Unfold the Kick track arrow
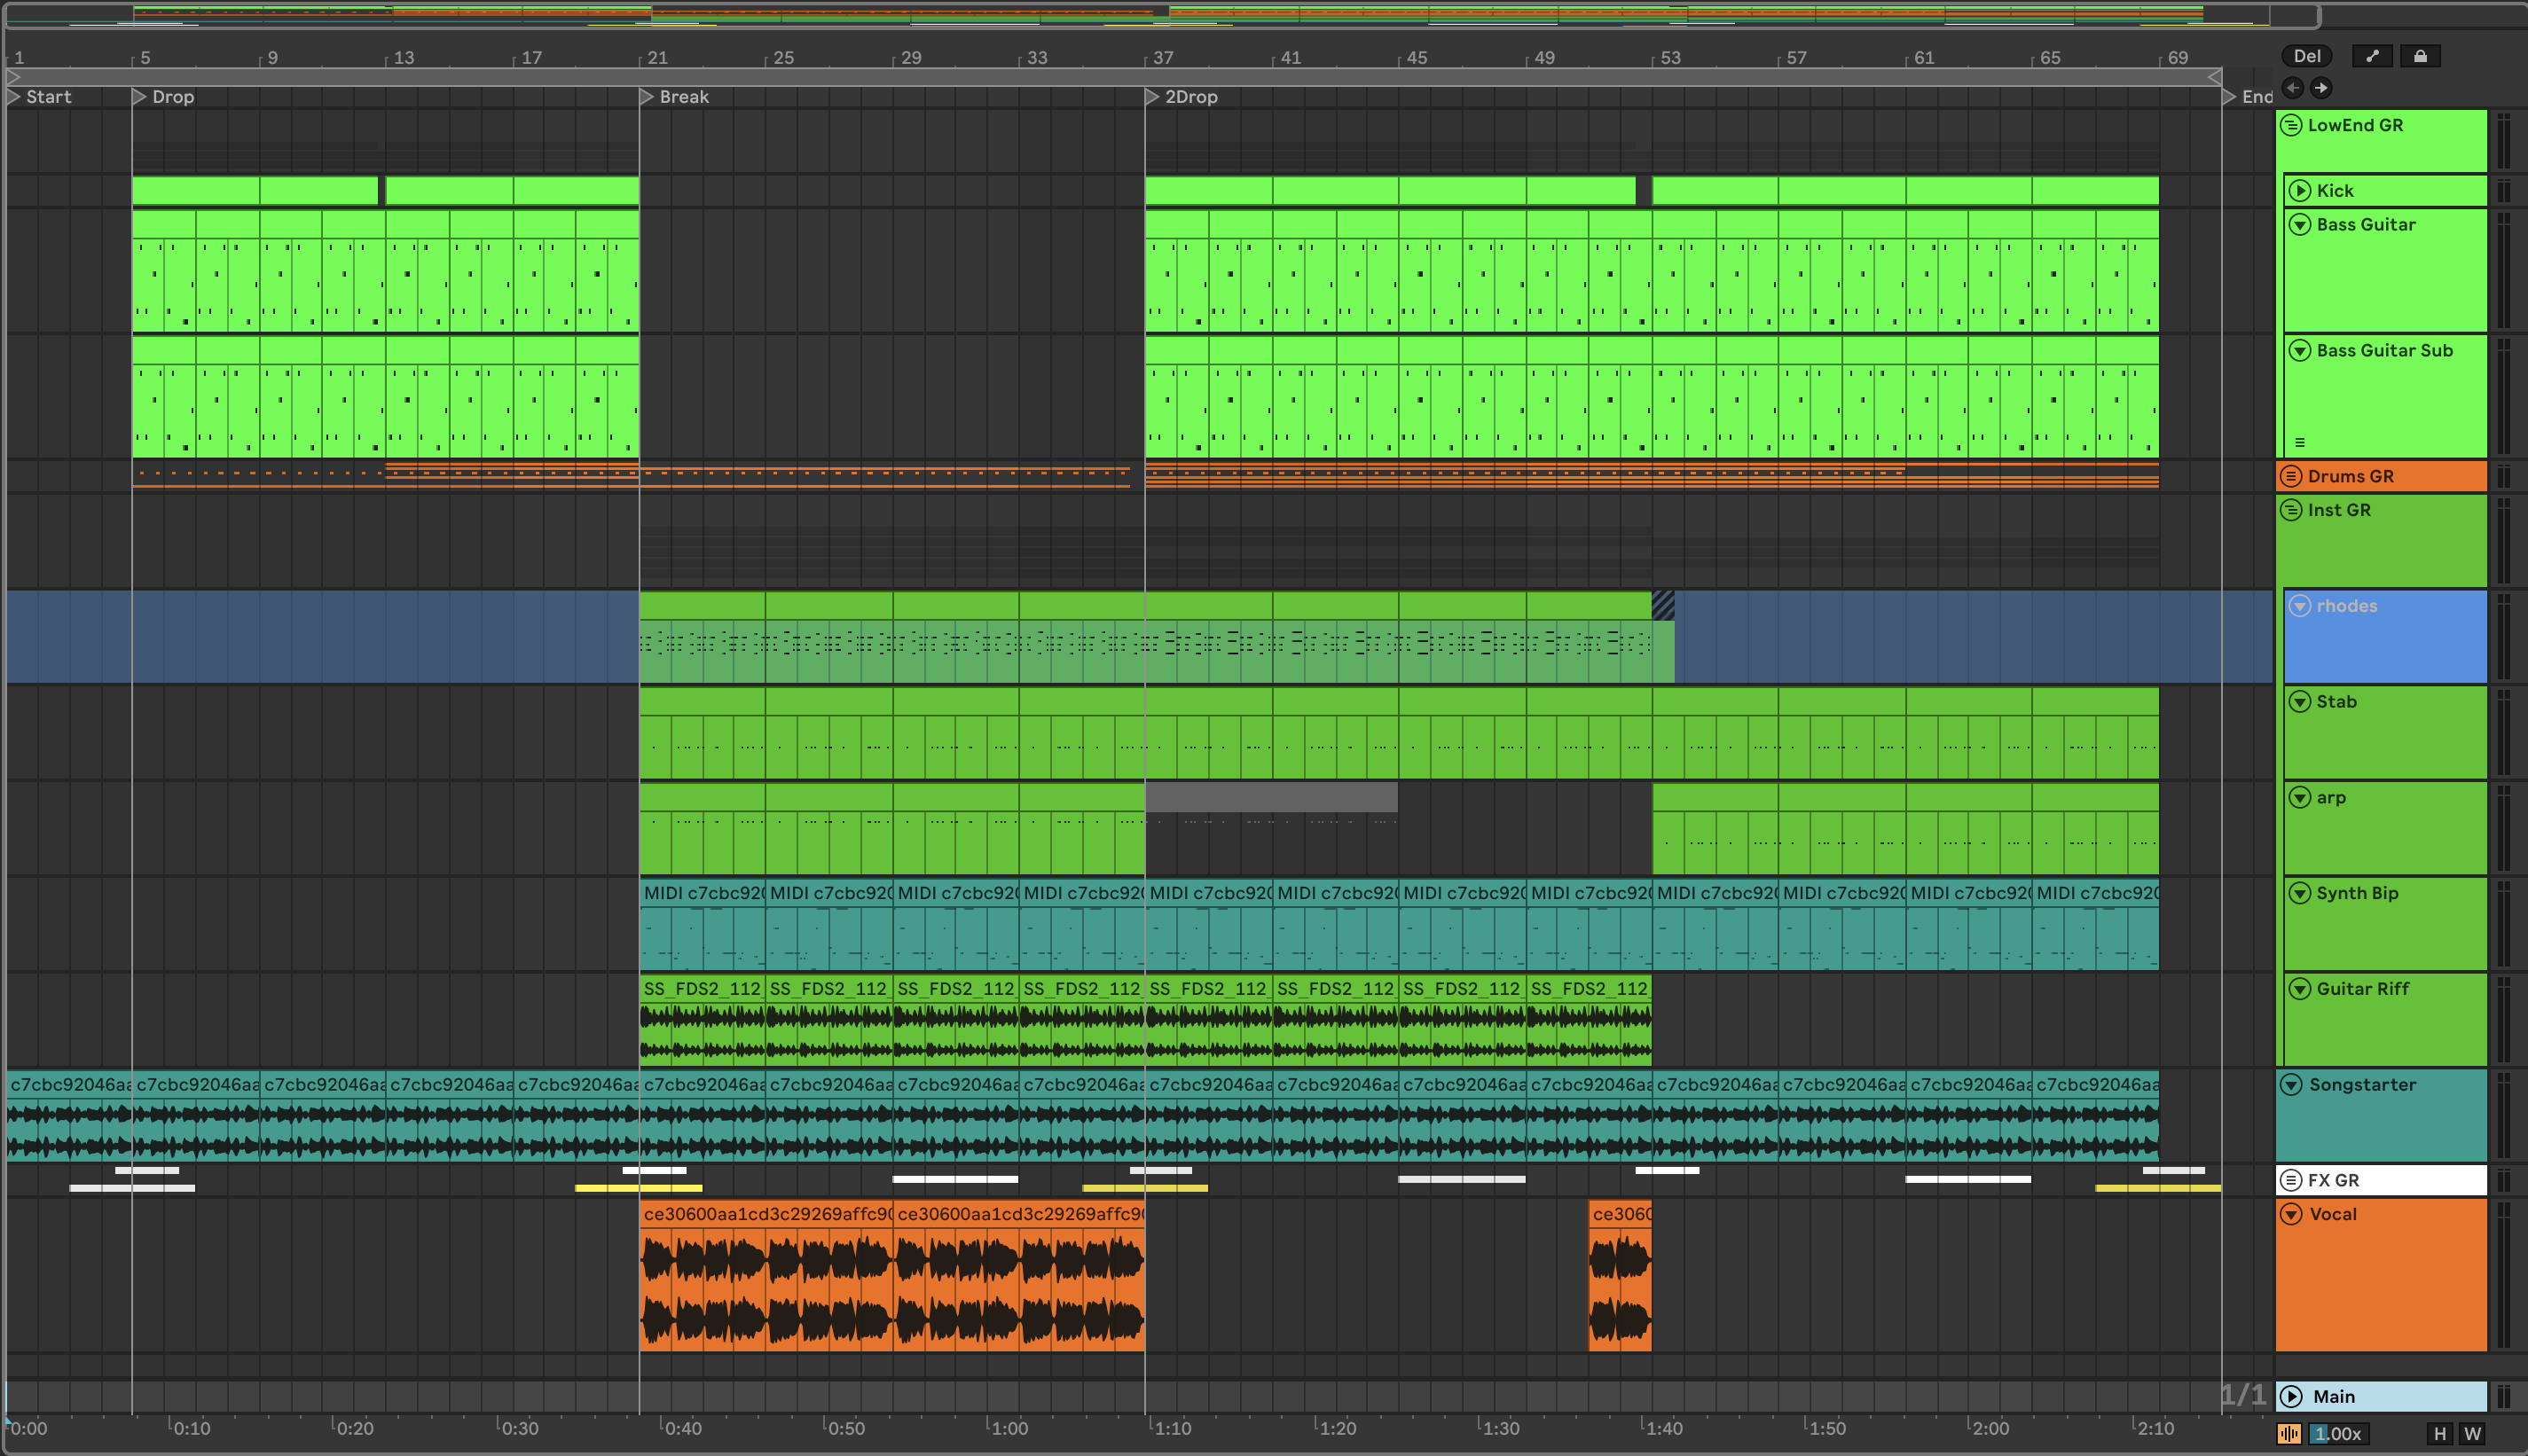The width and height of the screenshot is (2528, 1456). tap(2300, 190)
